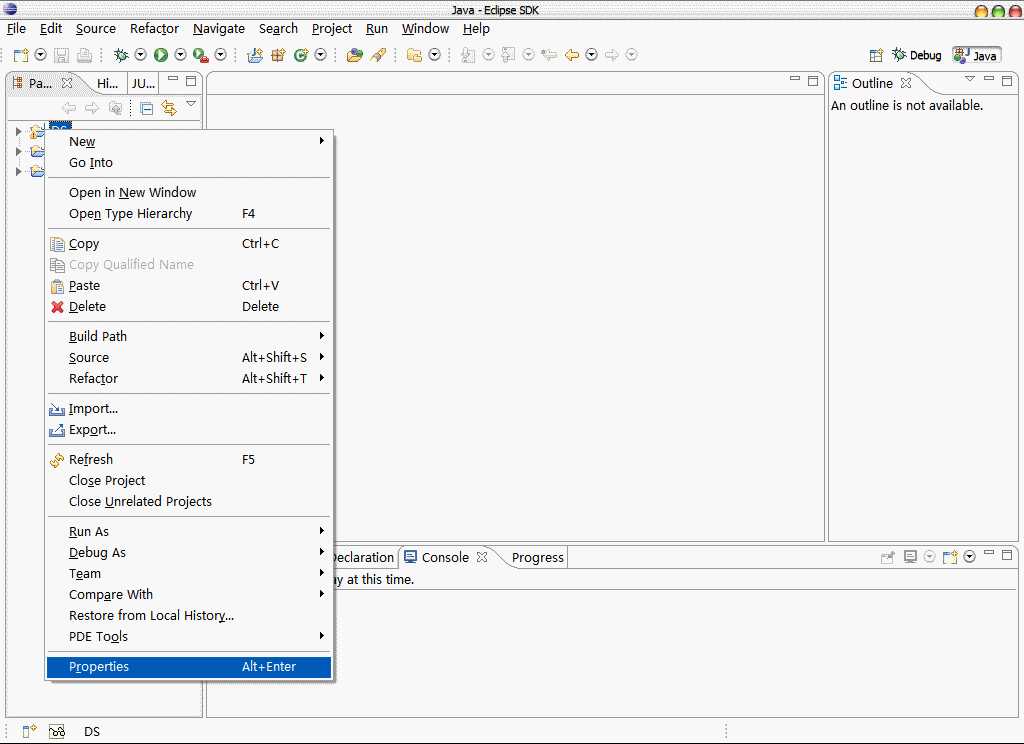The image size is (1024, 744).
Task: Select Open in New Window
Action: click(x=189, y=193)
